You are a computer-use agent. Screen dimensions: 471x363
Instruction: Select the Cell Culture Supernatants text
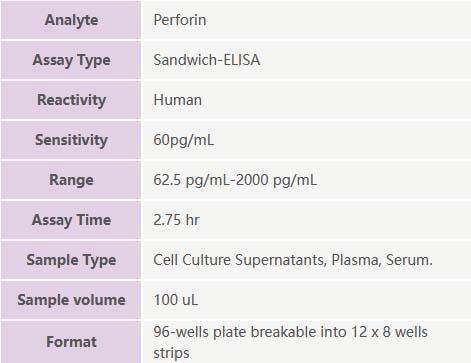[x=240, y=260]
